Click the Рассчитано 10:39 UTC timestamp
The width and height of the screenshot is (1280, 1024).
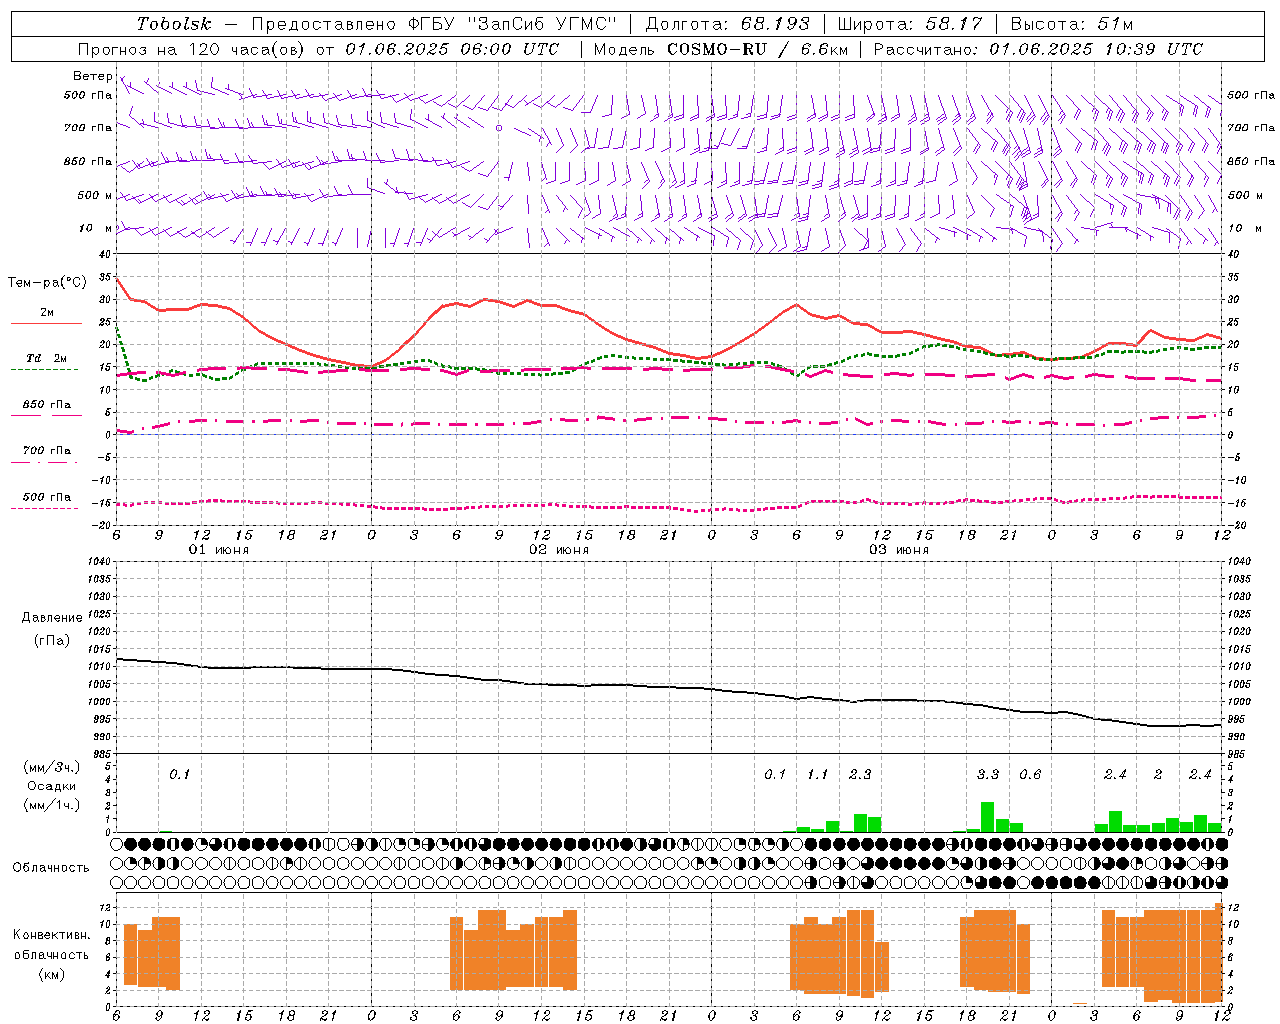pyautogui.click(x=1038, y=49)
